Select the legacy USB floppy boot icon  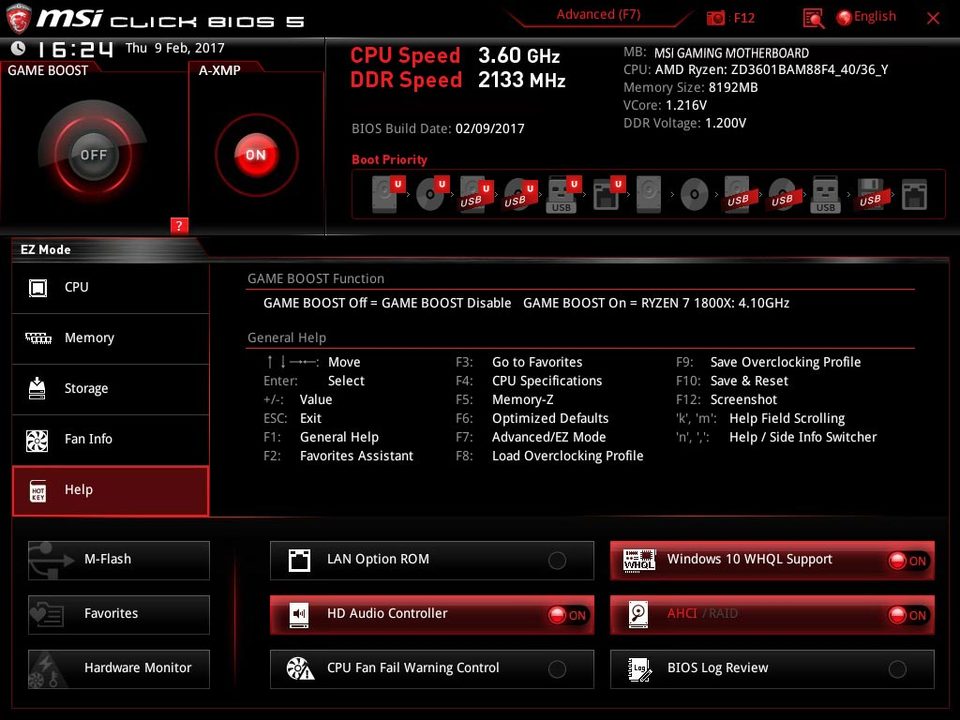point(871,194)
